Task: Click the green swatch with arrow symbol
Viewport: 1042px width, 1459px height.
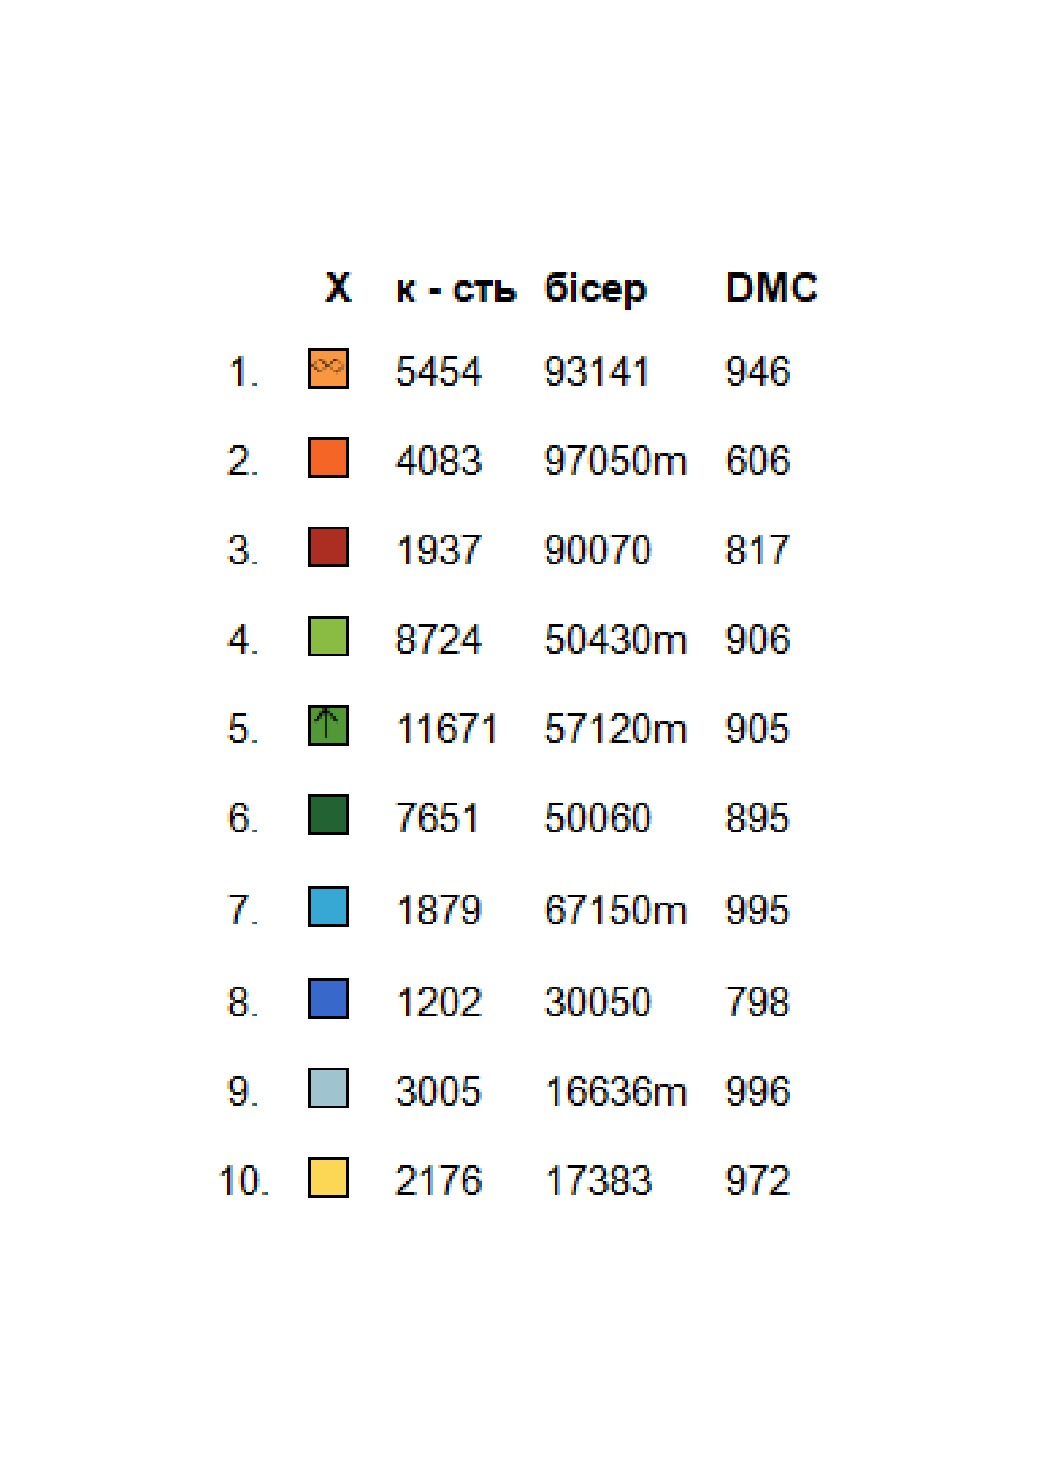Action: (x=328, y=725)
